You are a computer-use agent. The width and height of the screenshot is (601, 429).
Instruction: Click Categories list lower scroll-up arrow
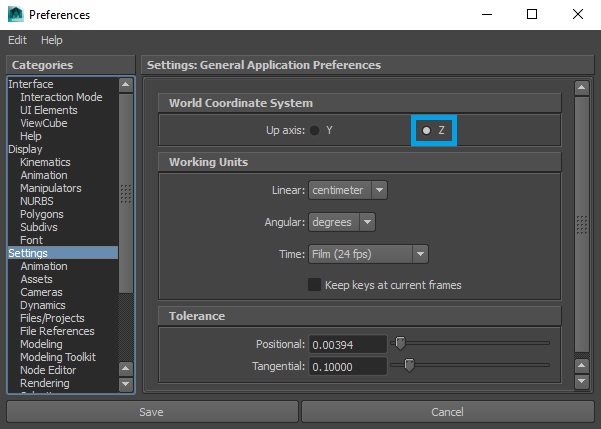[126, 369]
